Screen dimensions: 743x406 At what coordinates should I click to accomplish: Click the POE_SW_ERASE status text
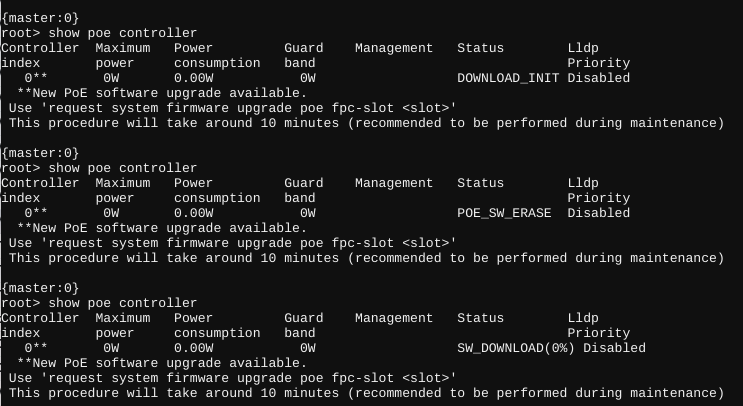tap(504, 213)
